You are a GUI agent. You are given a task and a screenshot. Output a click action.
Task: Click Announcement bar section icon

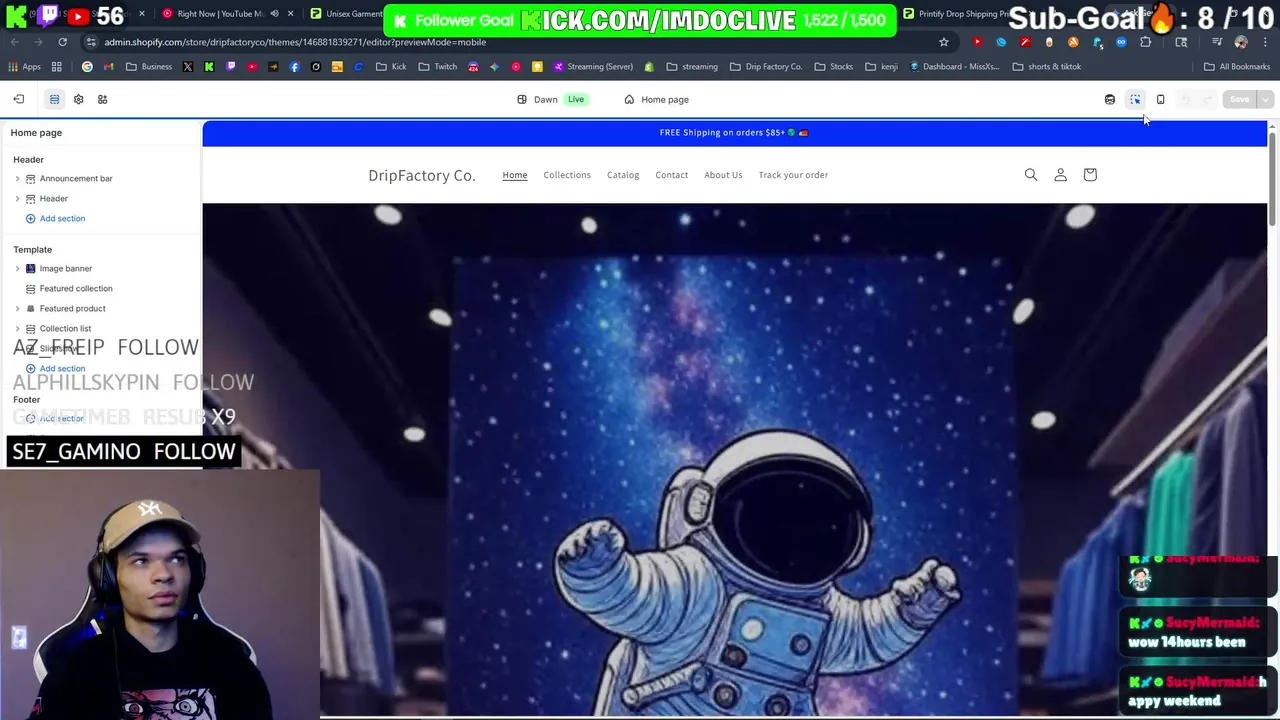pyautogui.click(x=30, y=178)
